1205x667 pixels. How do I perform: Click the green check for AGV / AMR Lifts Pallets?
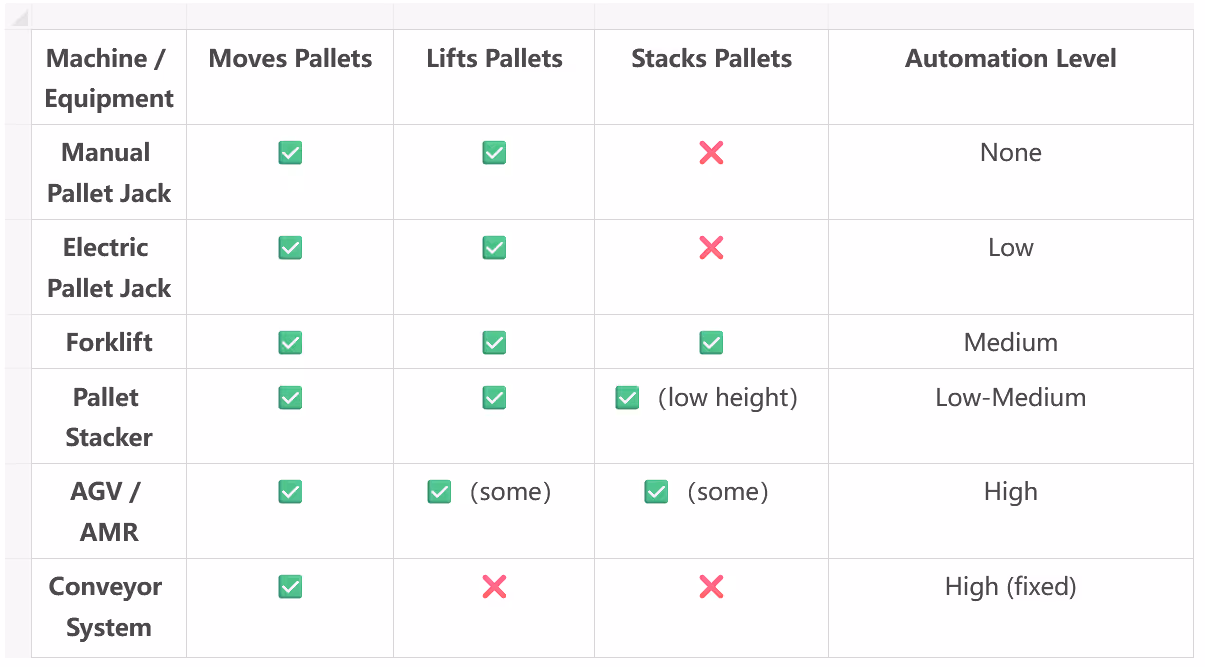(x=439, y=492)
